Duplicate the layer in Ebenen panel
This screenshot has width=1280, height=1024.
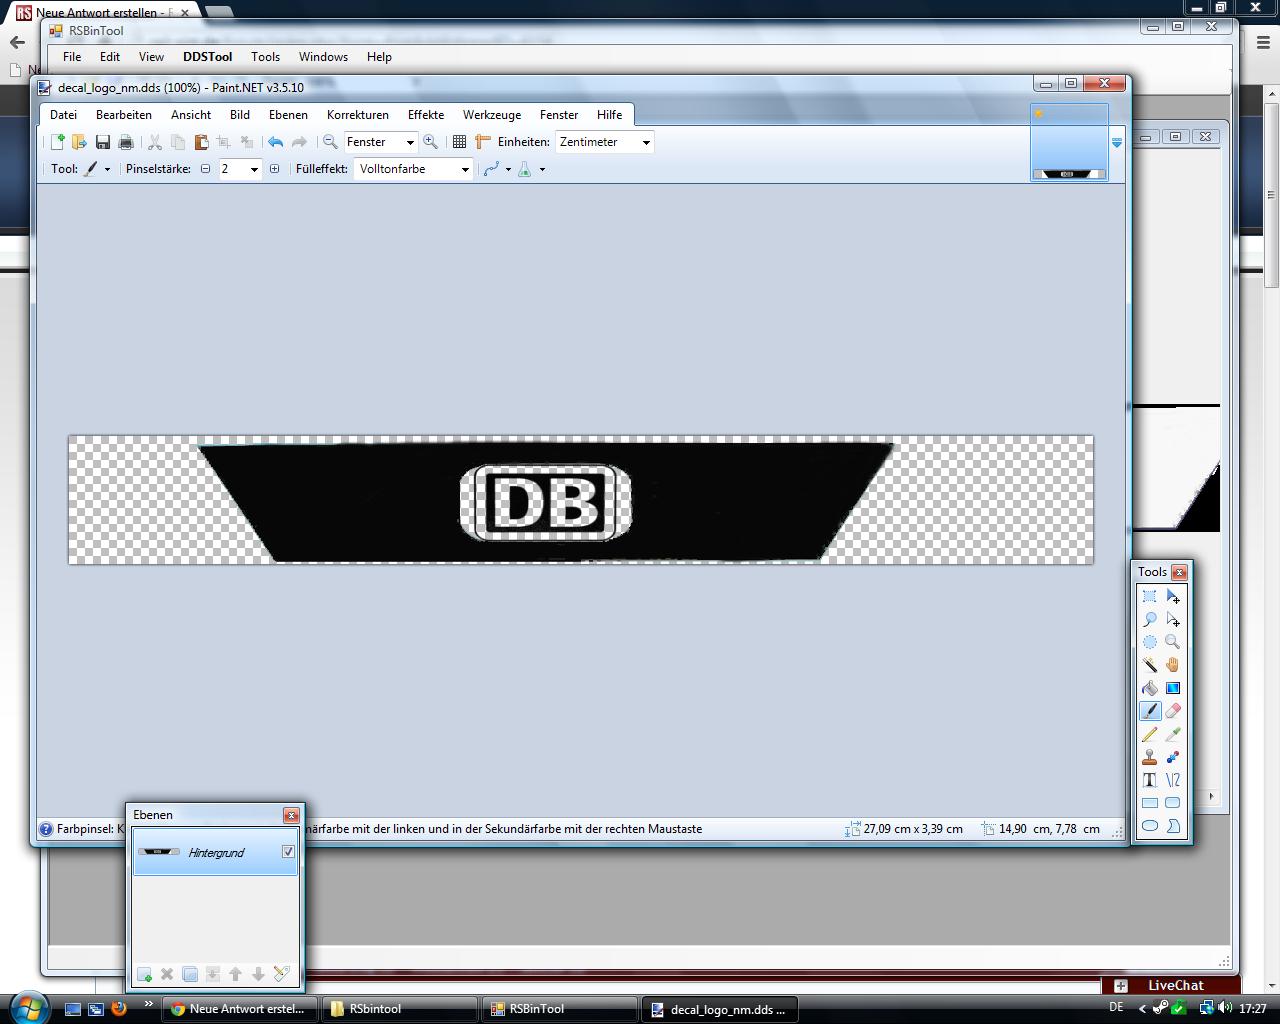[x=190, y=974]
